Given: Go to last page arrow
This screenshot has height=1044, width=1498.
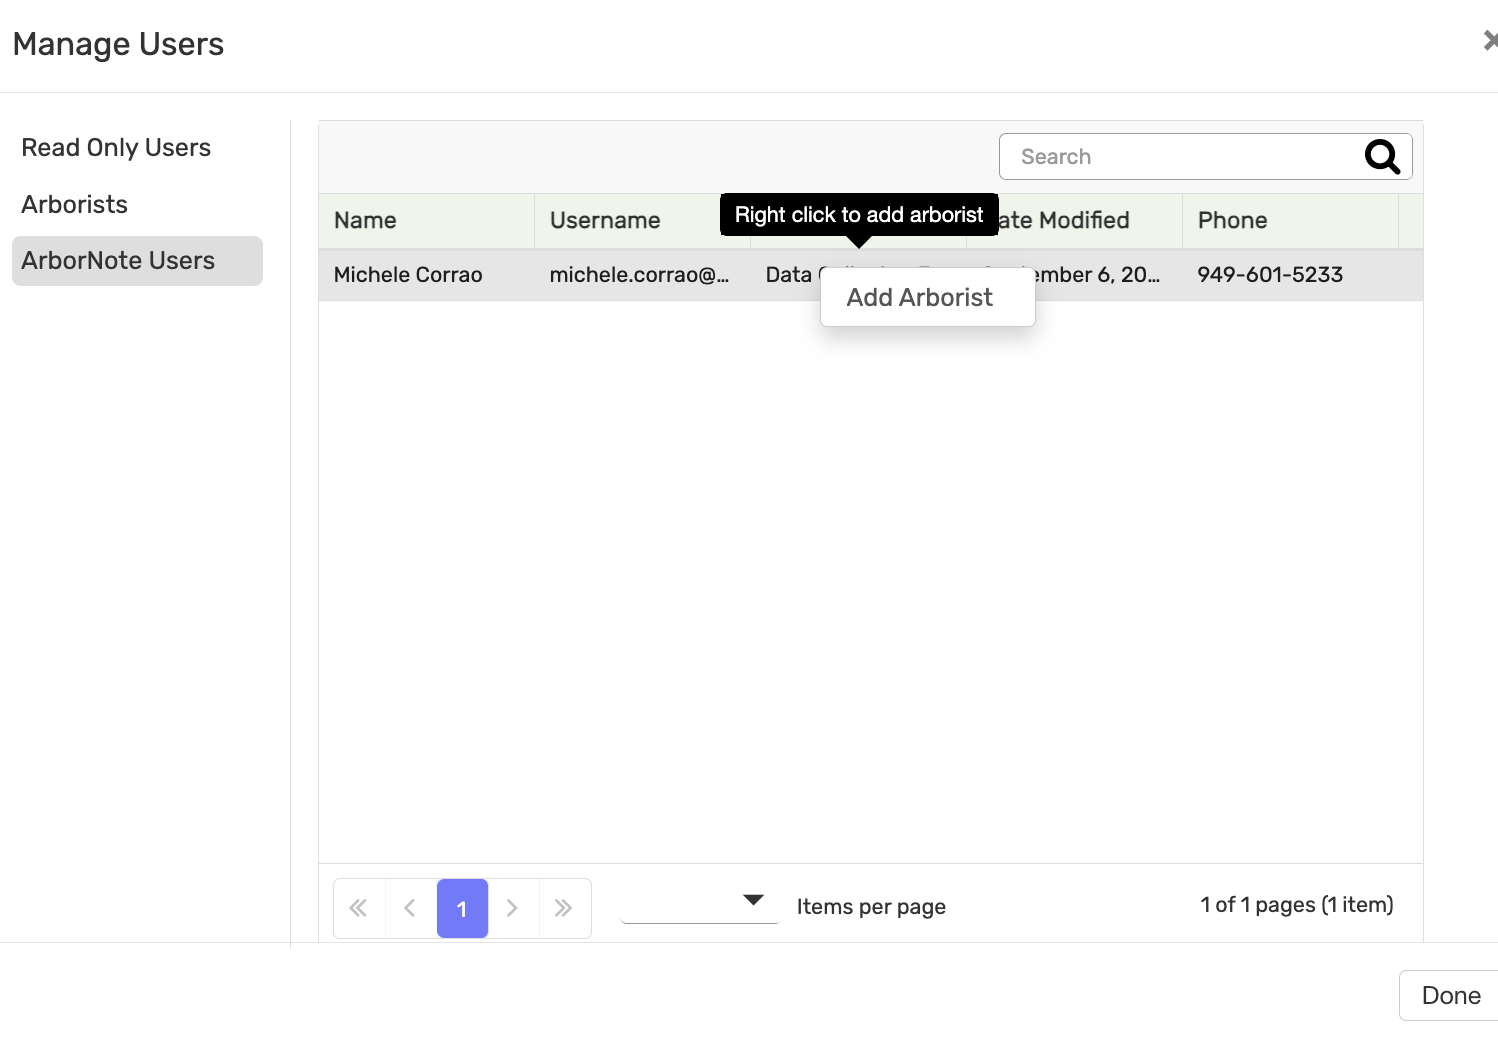Looking at the screenshot, I should coord(564,908).
